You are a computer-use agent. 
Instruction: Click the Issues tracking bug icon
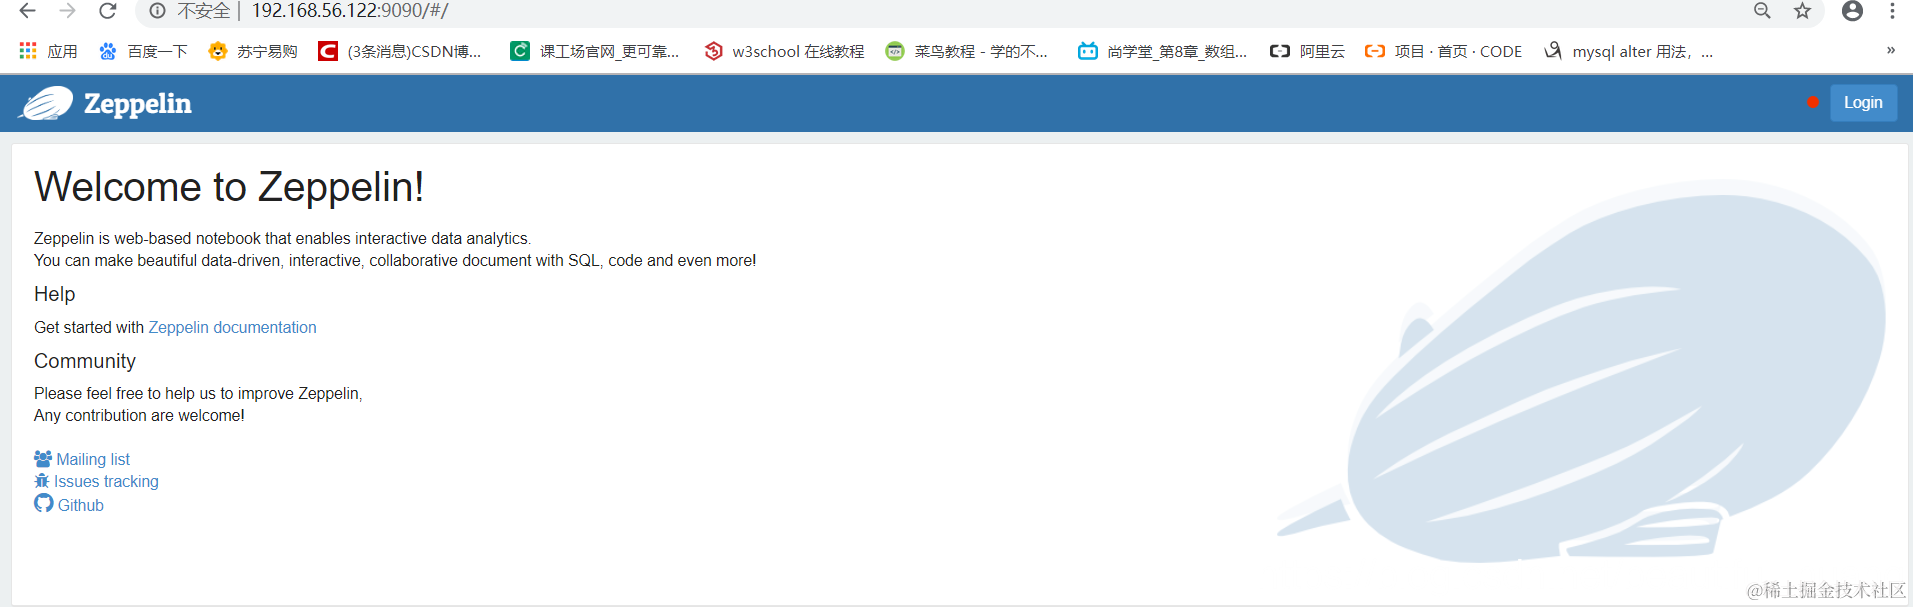click(42, 481)
